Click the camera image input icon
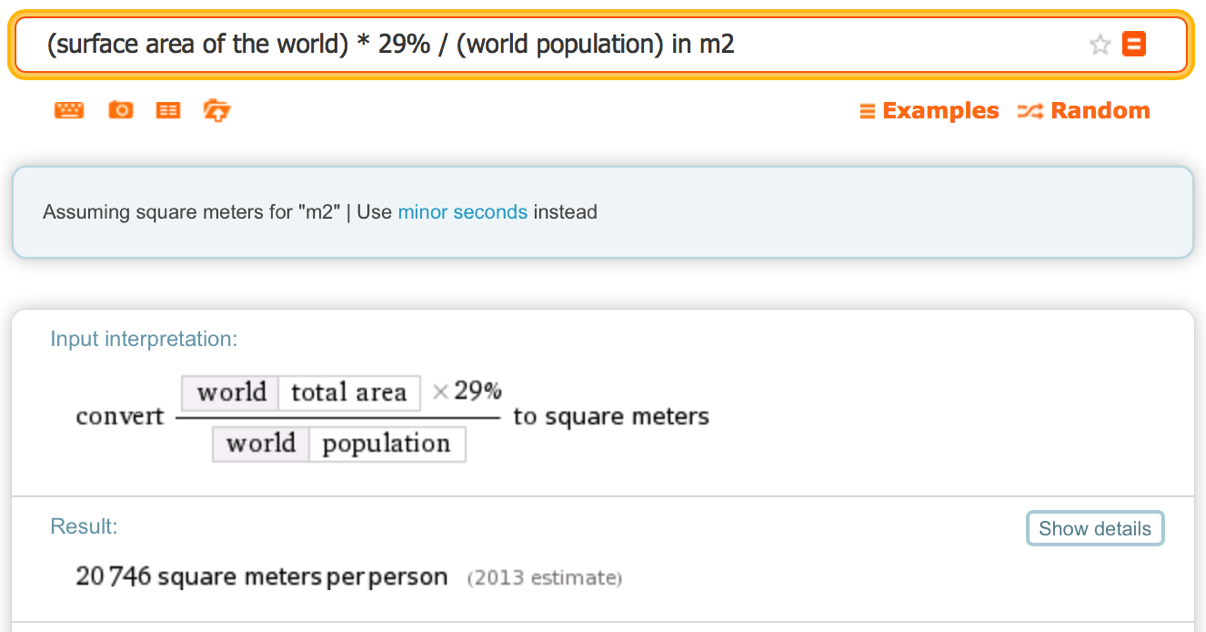1206x632 pixels. [121, 110]
